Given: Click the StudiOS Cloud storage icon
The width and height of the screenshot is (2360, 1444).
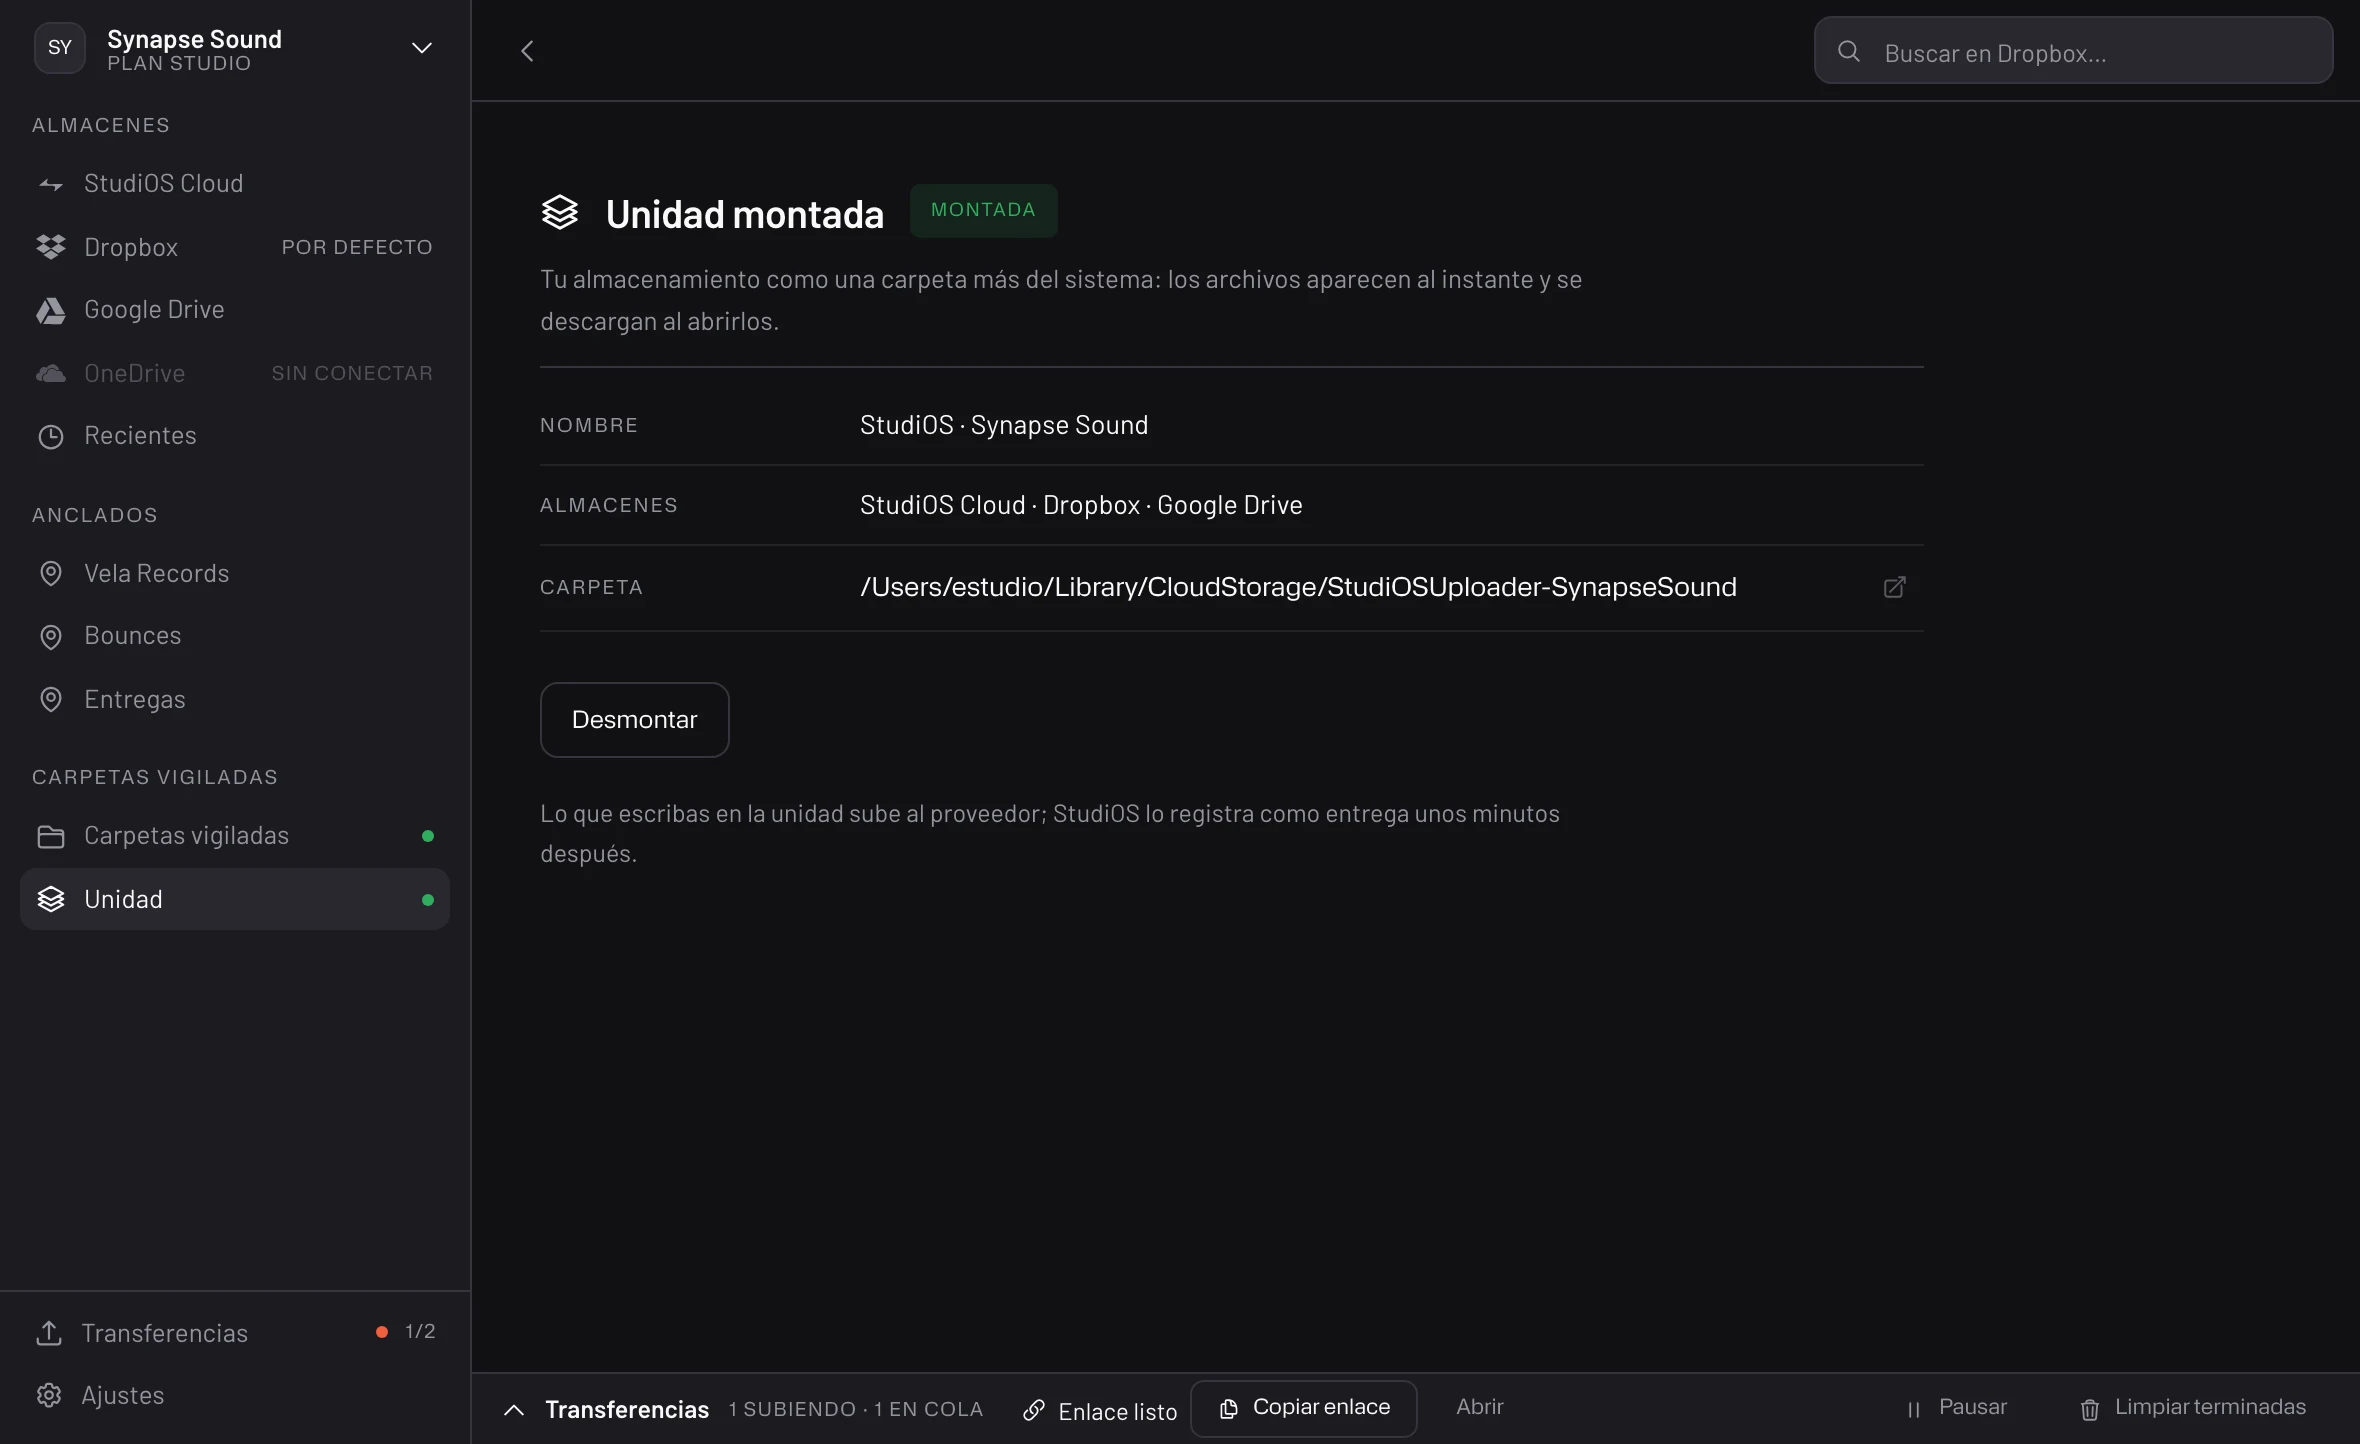Looking at the screenshot, I should point(51,184).
